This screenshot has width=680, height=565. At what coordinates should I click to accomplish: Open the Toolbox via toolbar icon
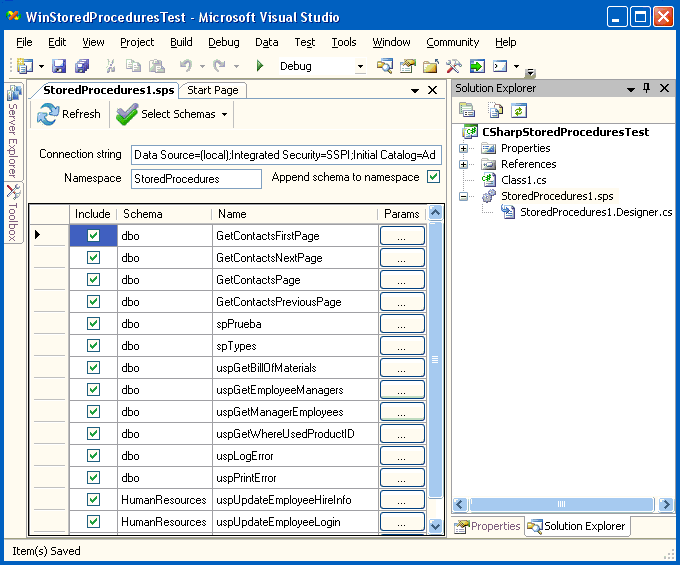tap(454, 66)
